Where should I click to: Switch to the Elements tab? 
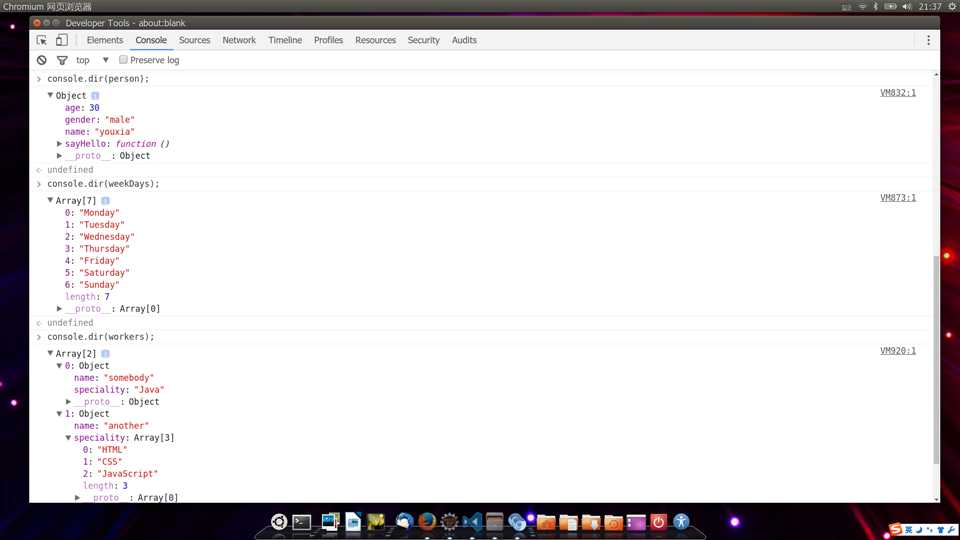coord(105,40)
